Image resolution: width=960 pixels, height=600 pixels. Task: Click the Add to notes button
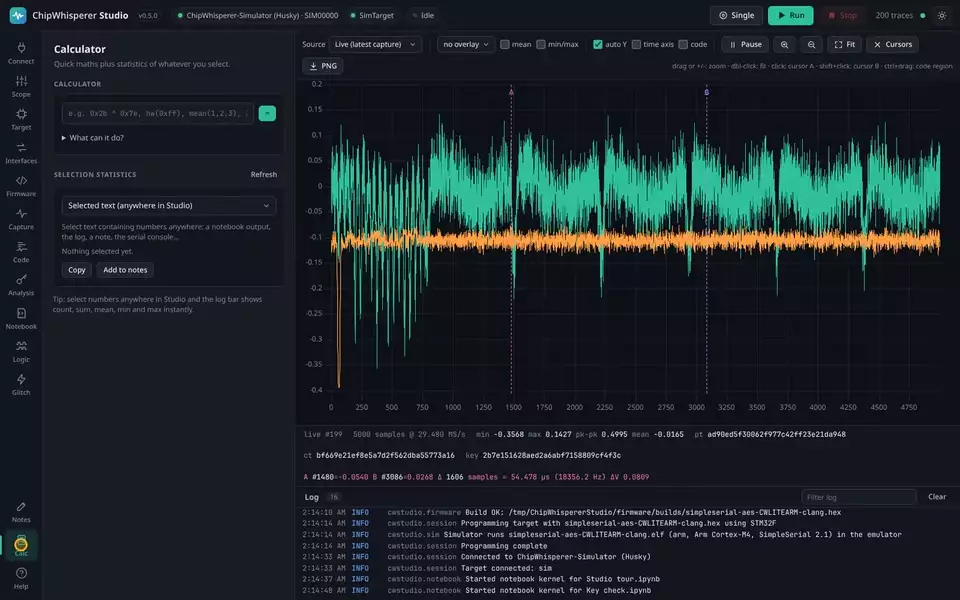[x=125, y=270]
